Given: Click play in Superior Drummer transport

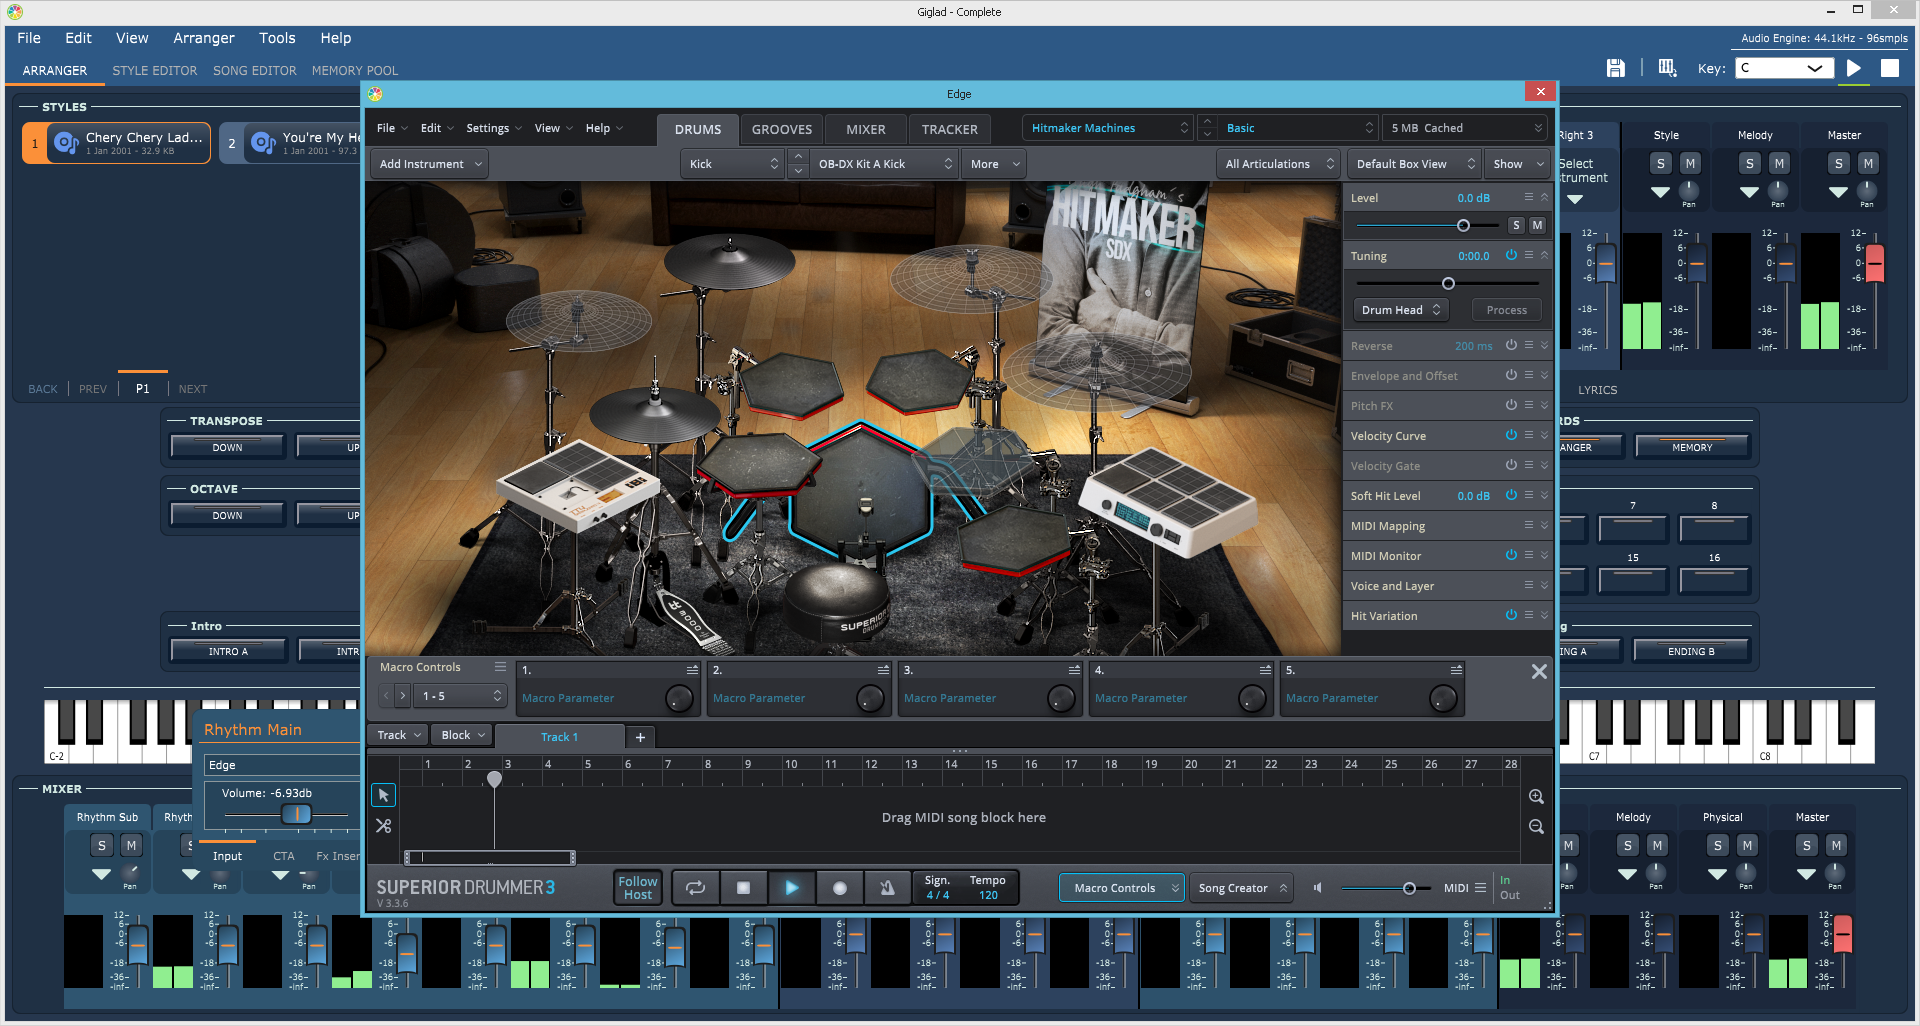Looking at the screenshot, I should click(x=791, y=887).
